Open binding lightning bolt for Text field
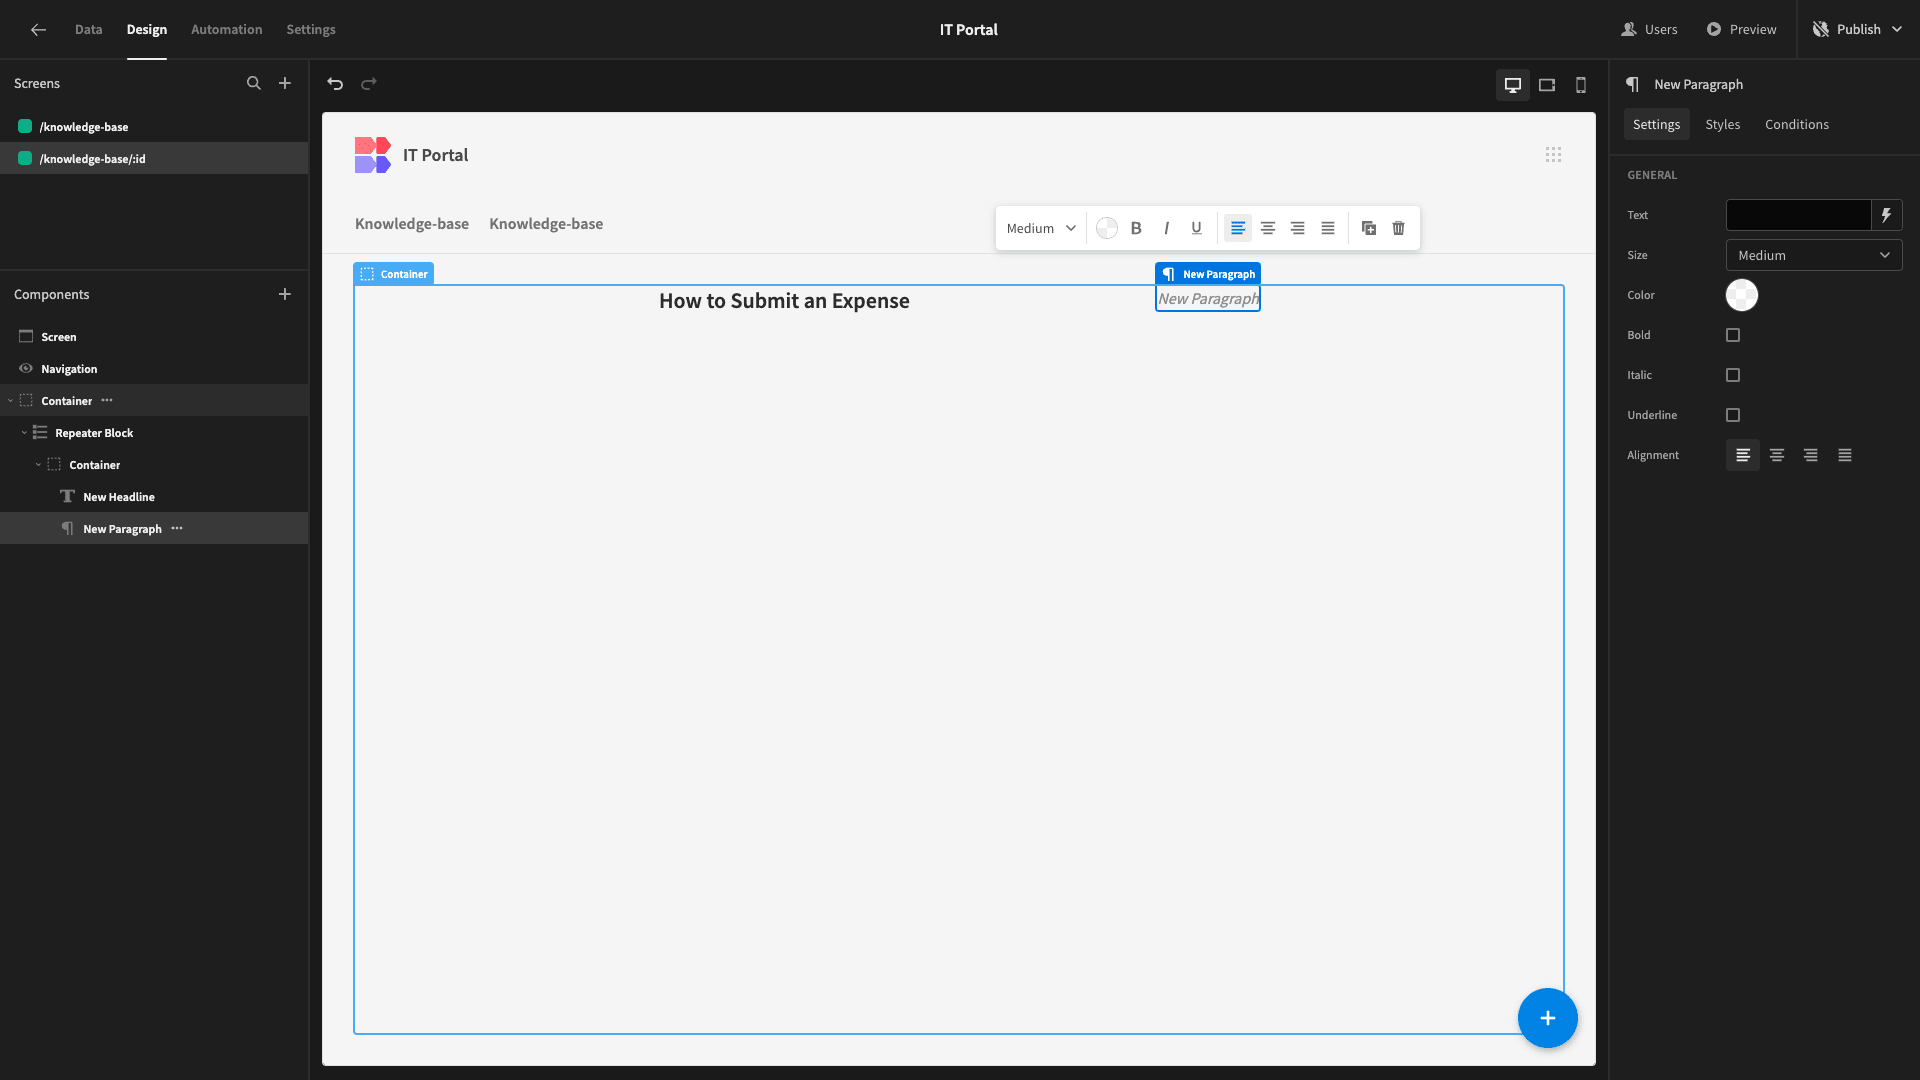 click(1886, 215)
